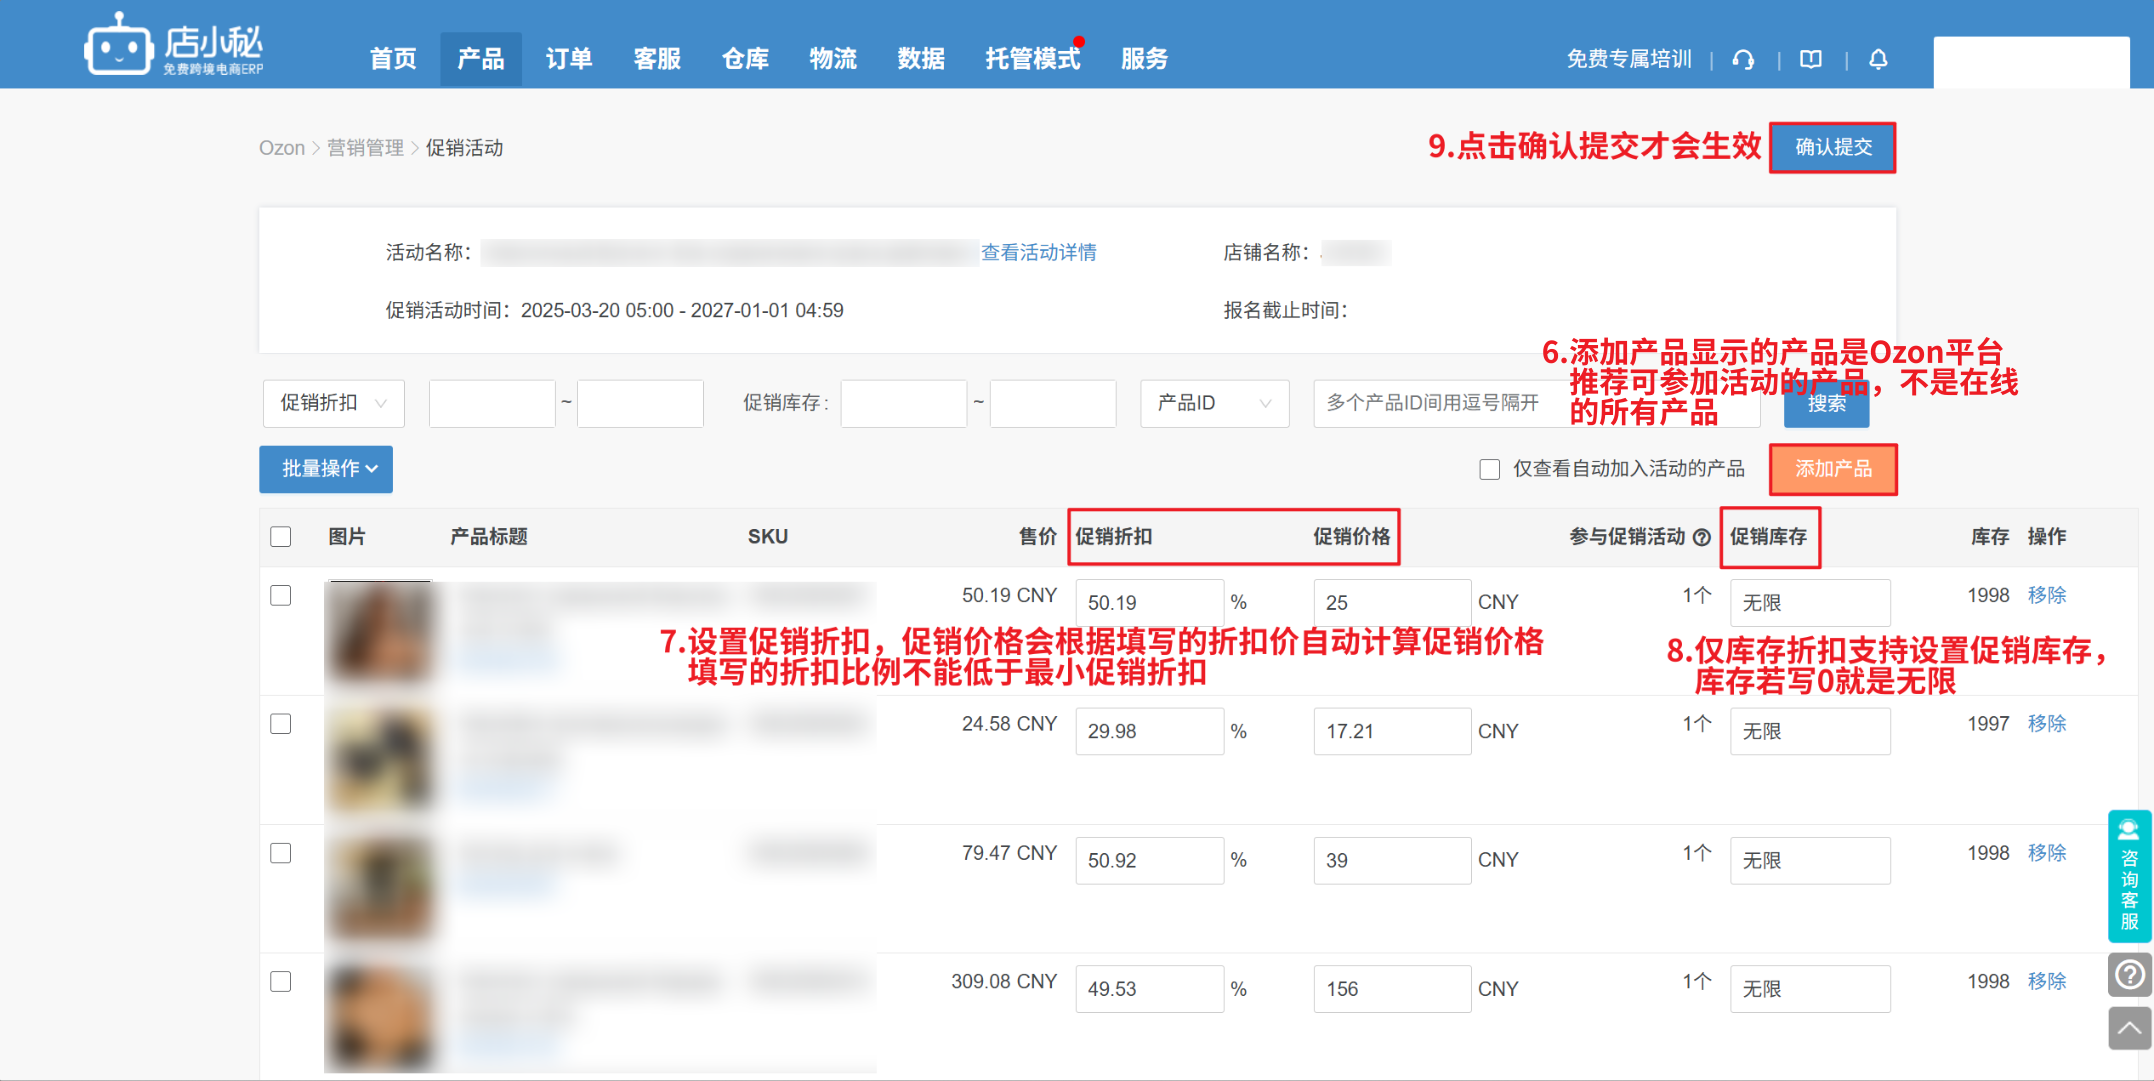2154x1081 pixels.
Task: Open the book help documentation icon
Action: coord(1811,60)
